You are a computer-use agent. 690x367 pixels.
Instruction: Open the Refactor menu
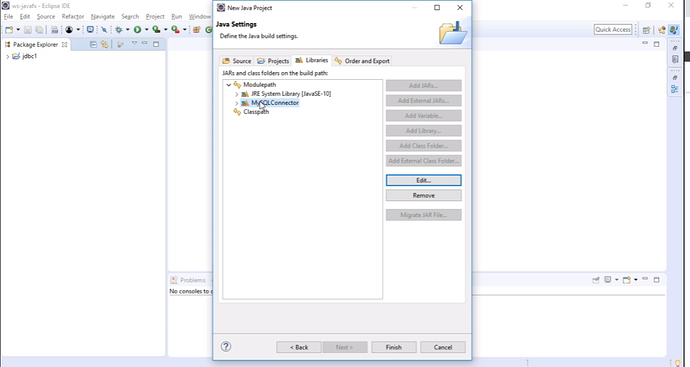(x=73, y=17)
